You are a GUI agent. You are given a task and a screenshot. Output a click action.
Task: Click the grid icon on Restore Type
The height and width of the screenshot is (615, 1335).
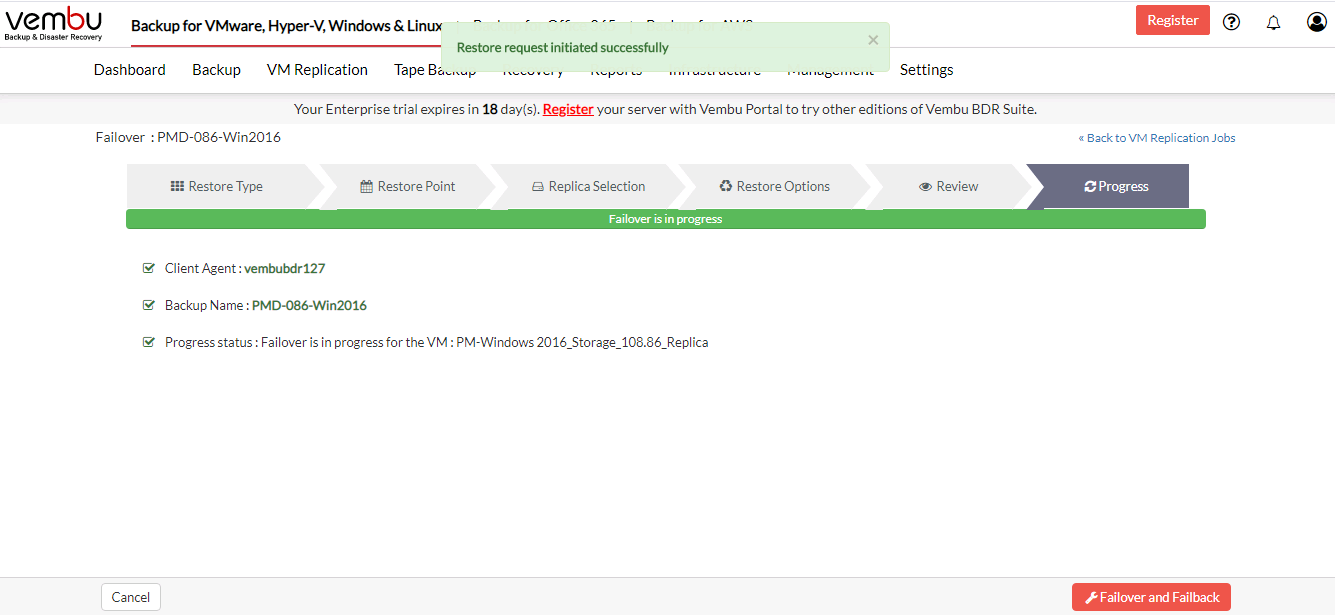click(x=177, y=186)
